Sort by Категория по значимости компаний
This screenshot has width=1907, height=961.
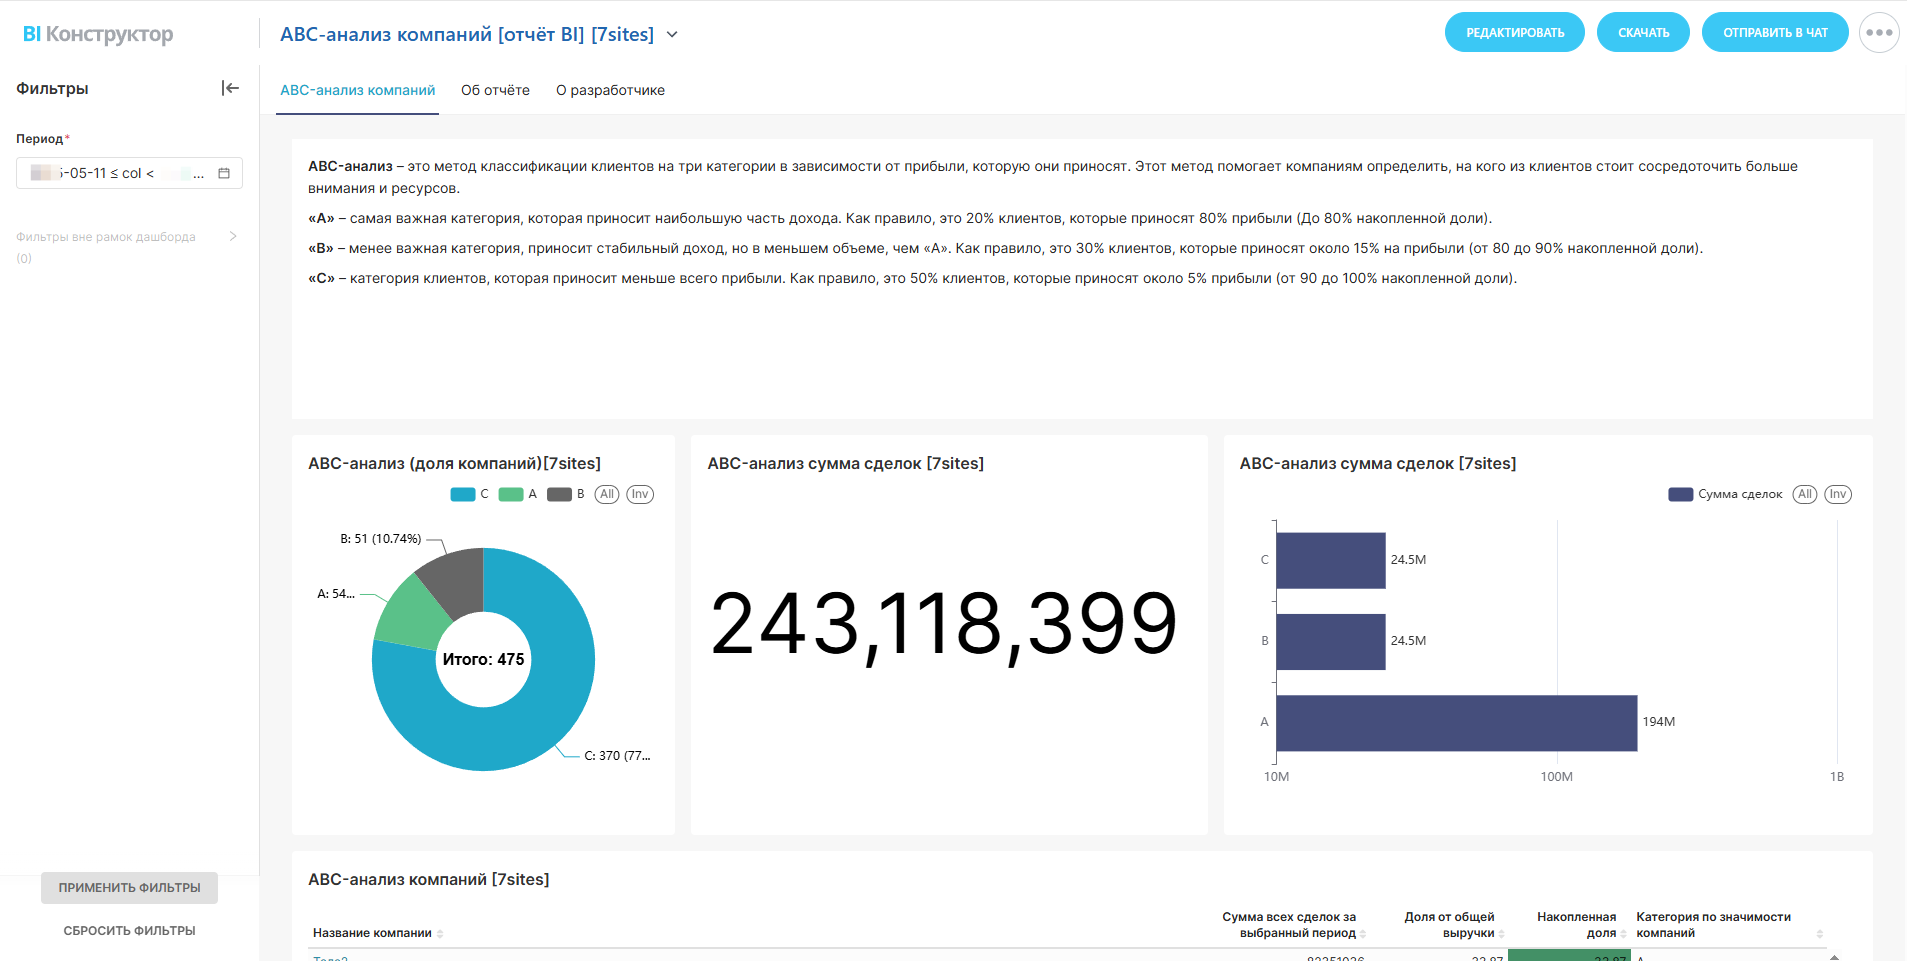(x=1819, y=934)
